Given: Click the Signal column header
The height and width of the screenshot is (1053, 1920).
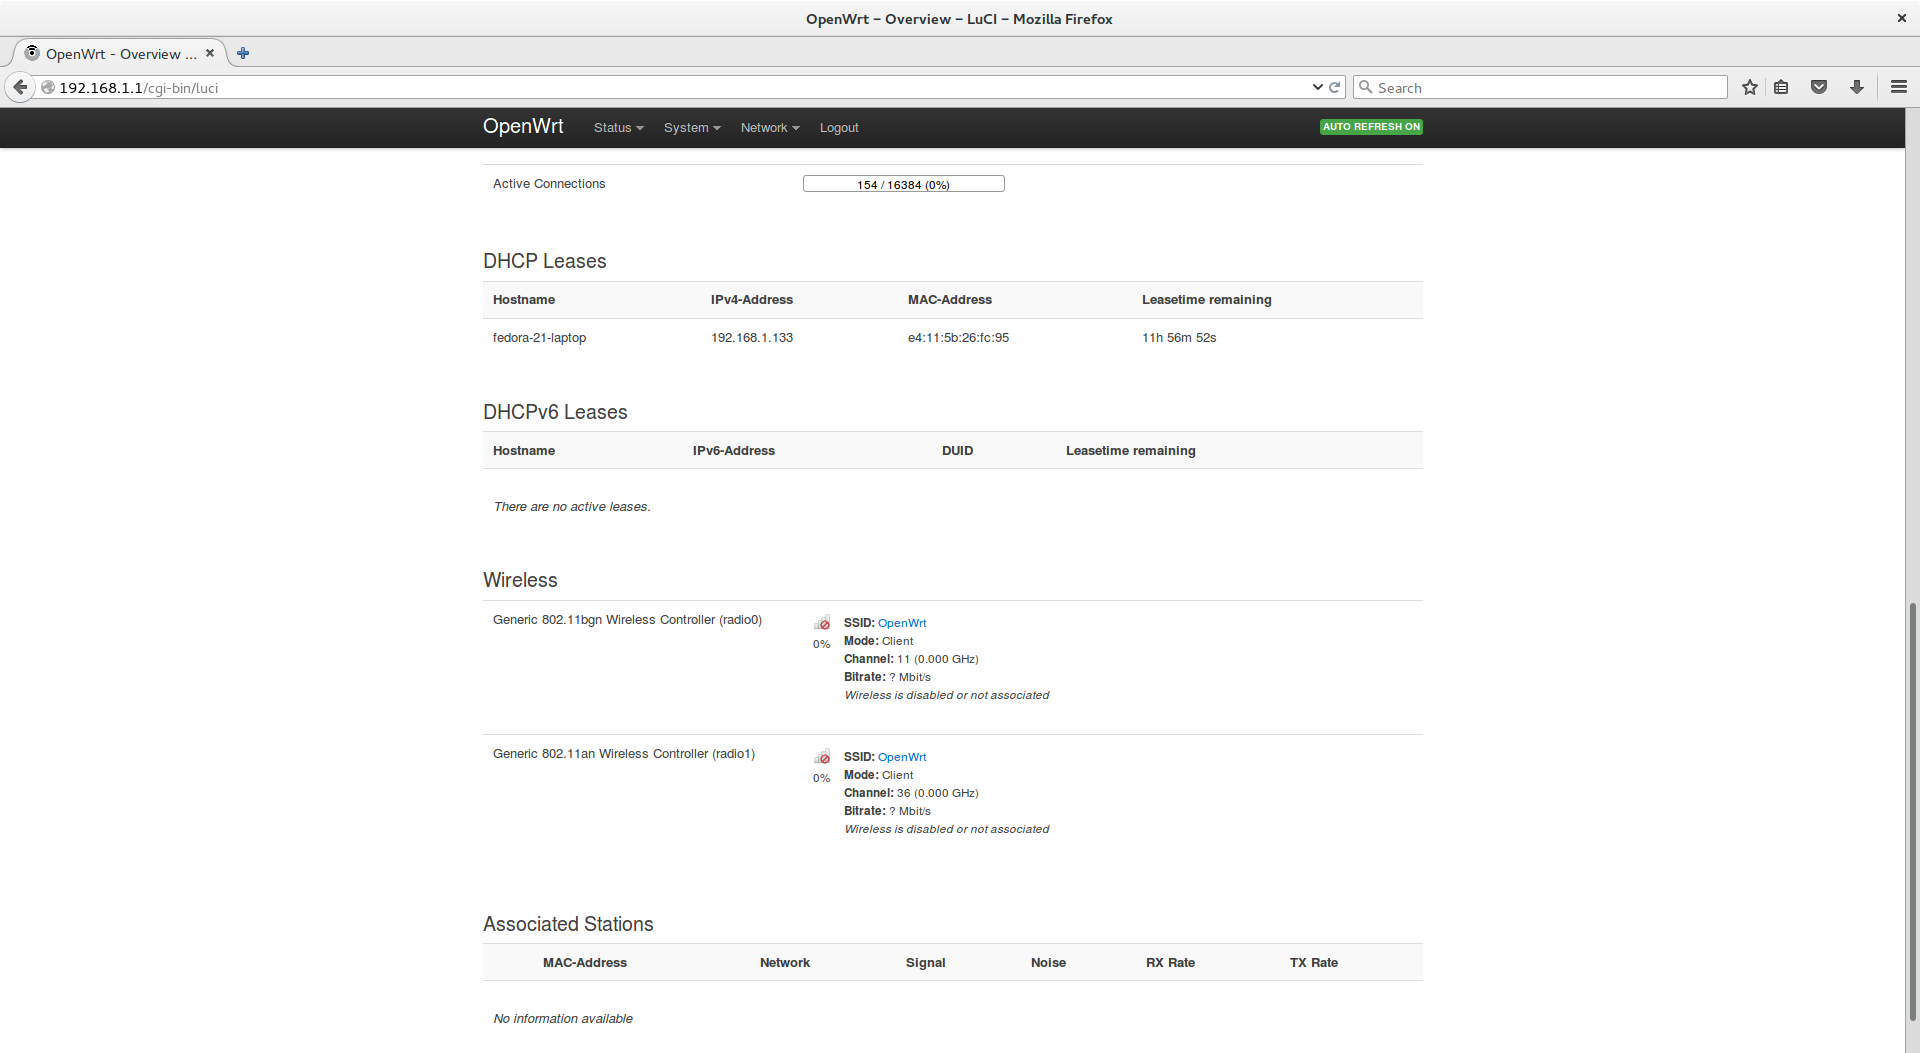Looking at the screenshot, I should point(925,963).
